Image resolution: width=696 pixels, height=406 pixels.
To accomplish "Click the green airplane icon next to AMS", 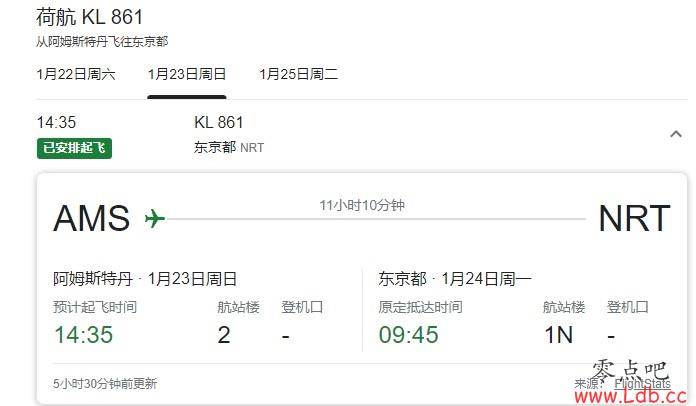I will [154, 219].
